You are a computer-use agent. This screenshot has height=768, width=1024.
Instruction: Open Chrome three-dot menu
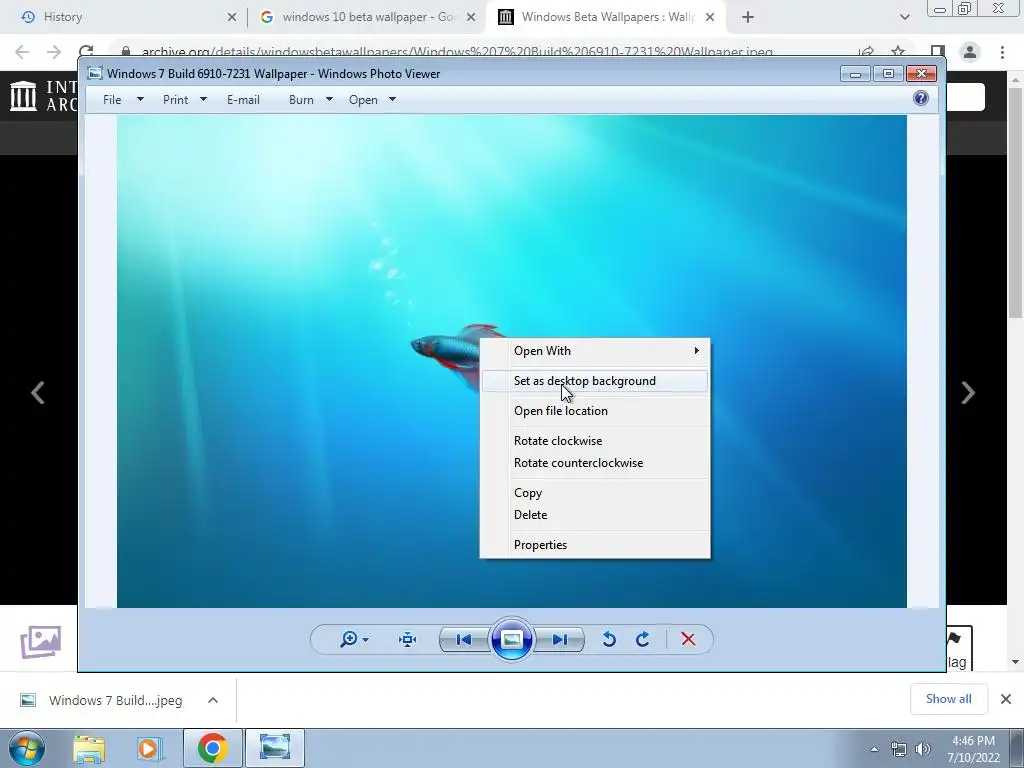tap(1002, 52)
